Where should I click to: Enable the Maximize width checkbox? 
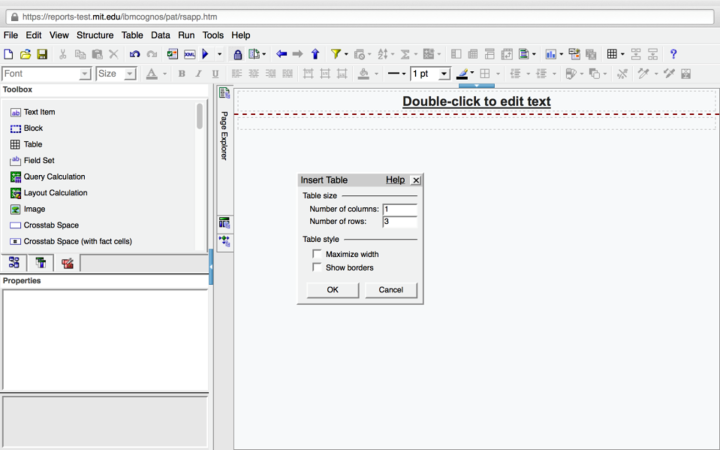(x=317, y=254)
